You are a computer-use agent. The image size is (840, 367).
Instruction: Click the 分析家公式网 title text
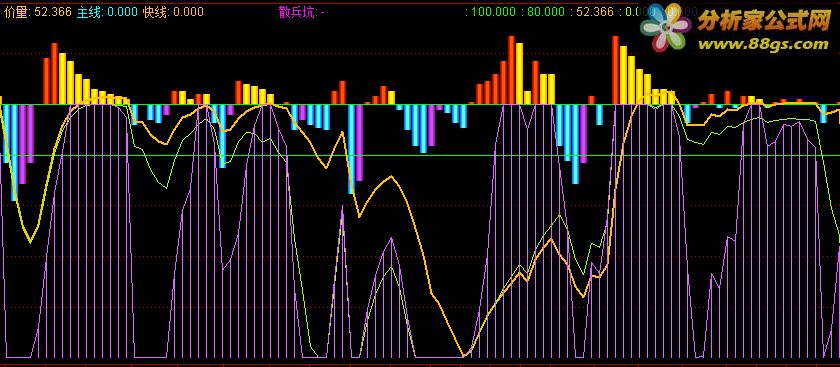tap(763, 20)
